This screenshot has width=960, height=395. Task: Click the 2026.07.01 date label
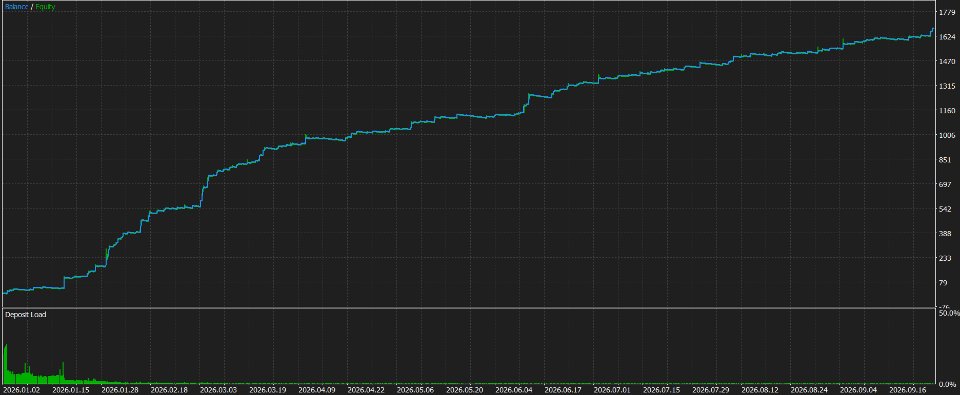[x=613, y=390]
